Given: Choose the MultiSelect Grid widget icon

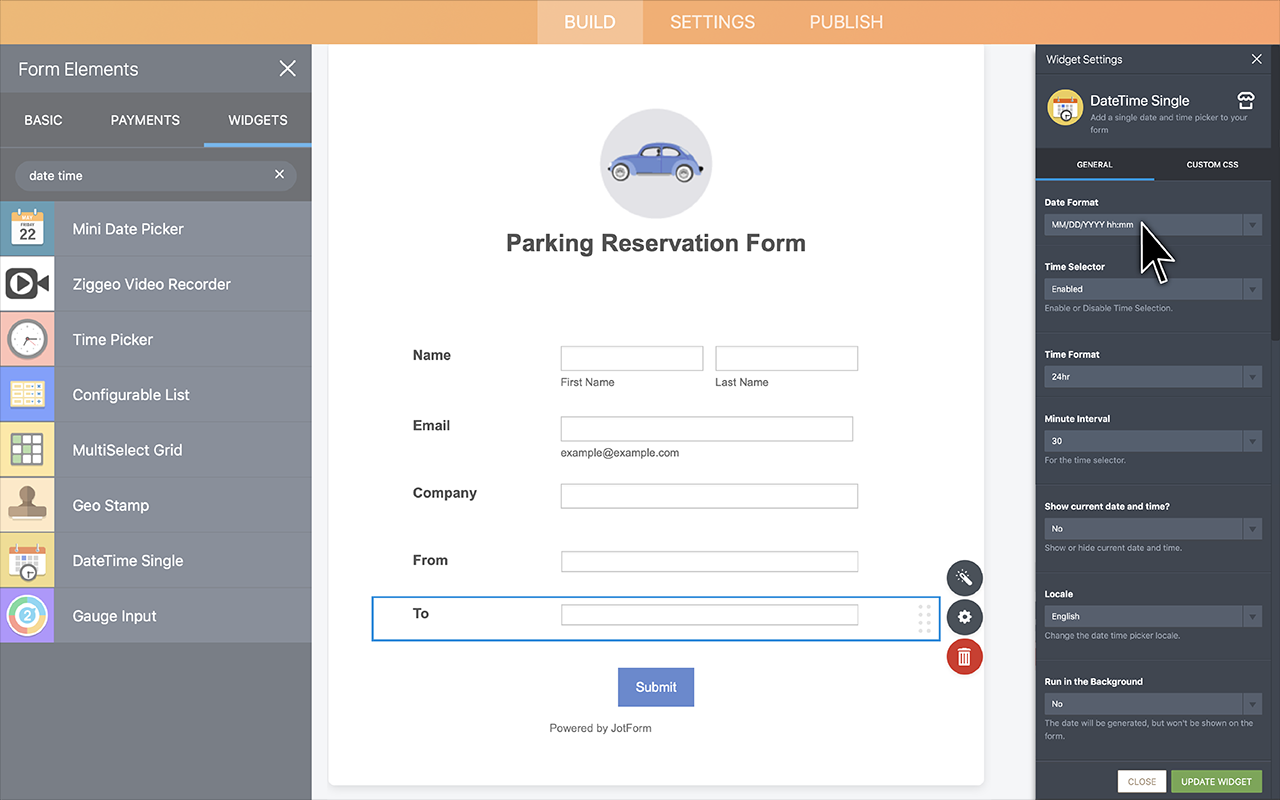Looking at the screenshot, I should [27, 449].
